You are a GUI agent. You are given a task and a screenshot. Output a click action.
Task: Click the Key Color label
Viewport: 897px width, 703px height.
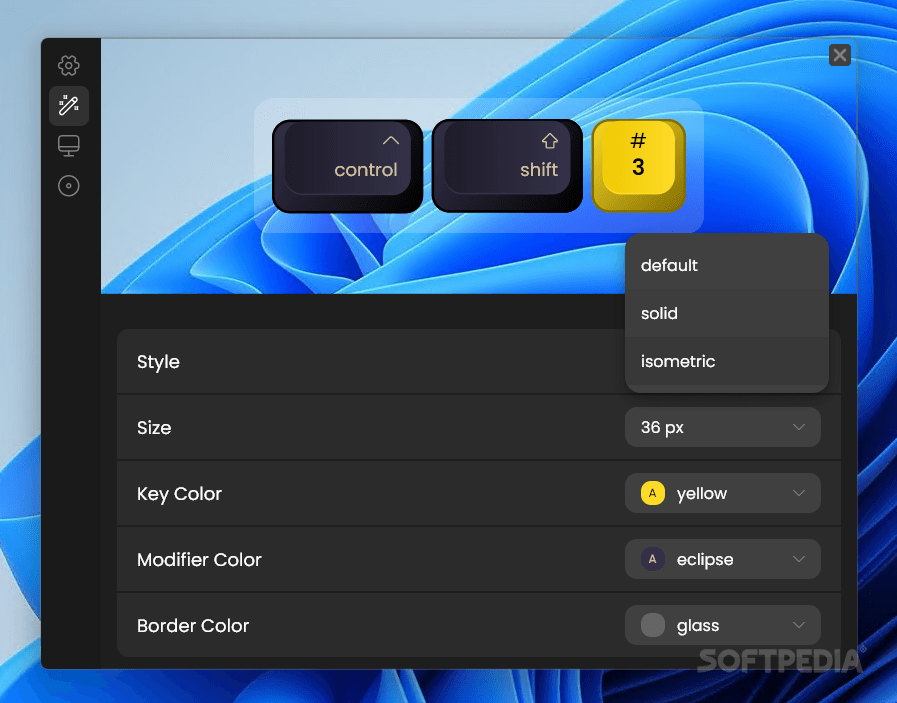pos(179,494)
